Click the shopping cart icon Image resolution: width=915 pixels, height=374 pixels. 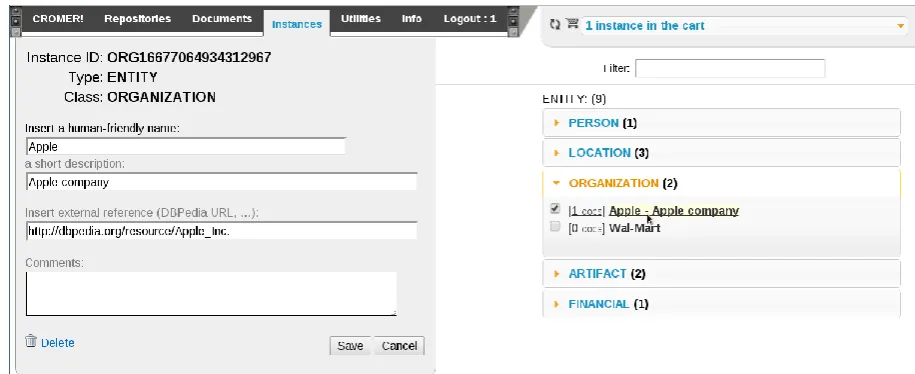(572, 24)
